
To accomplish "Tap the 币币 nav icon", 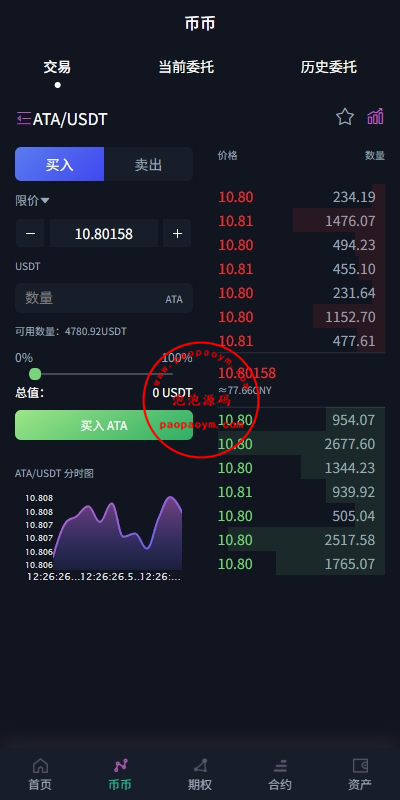I will (120, 766).
